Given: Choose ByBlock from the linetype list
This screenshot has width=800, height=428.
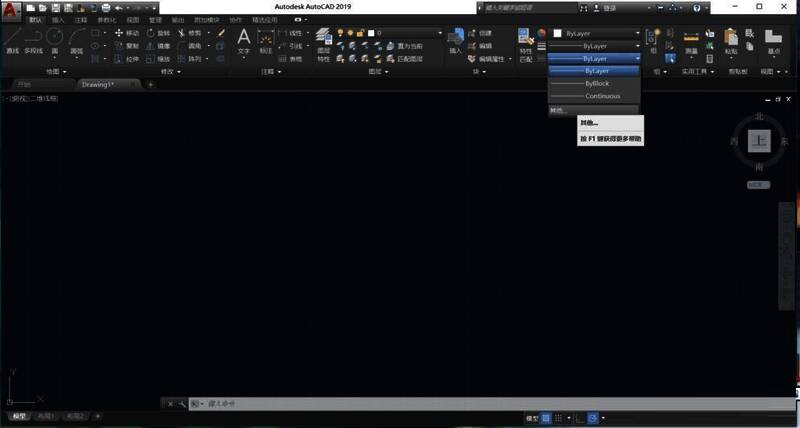Looking at the screenshot, I should coord(596,83).
